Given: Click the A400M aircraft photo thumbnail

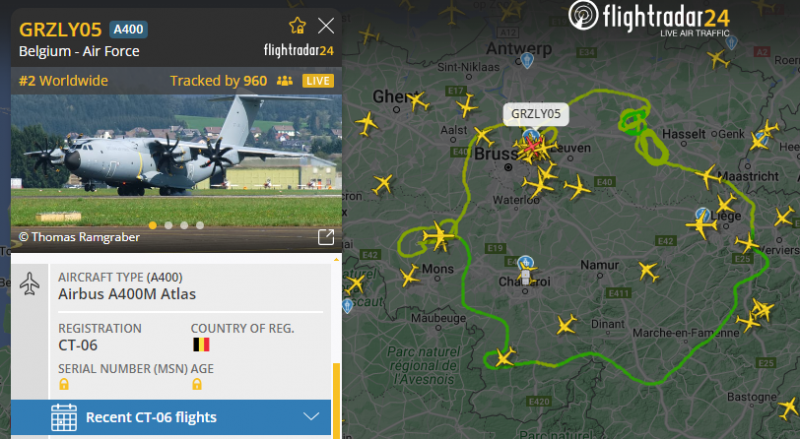Looking at the screenshot, I should [176, 161].
